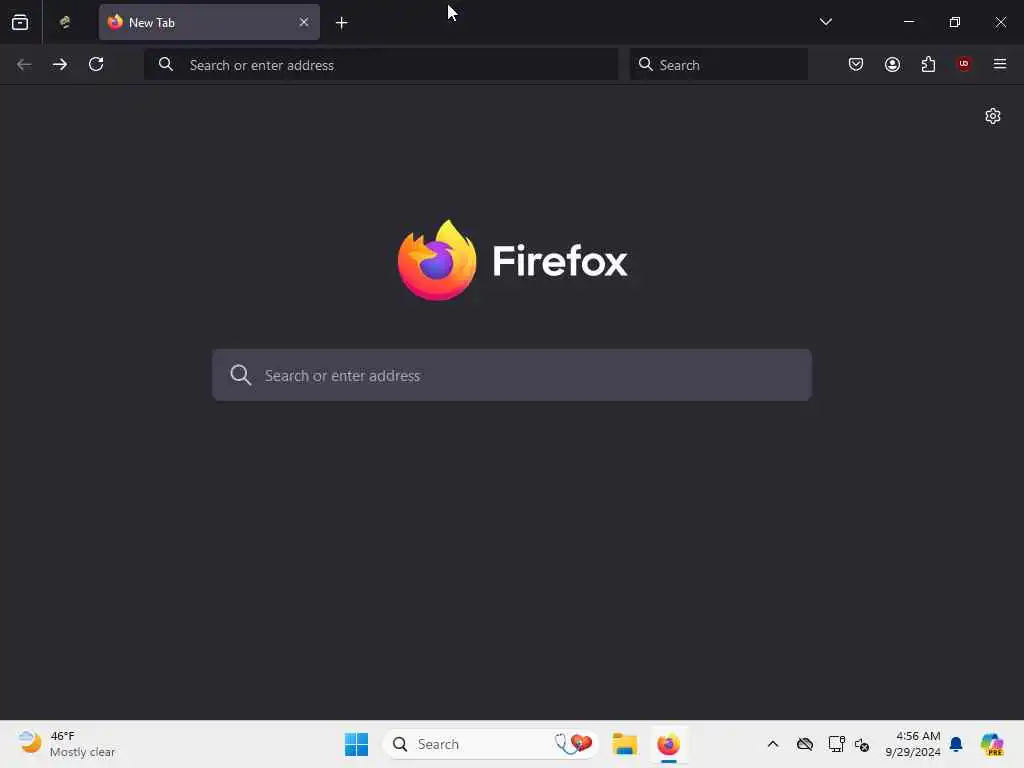The width and height of the screenshot is (1024, 768).
Task: Close the New Tab tab
Action: tap(304, 22)
